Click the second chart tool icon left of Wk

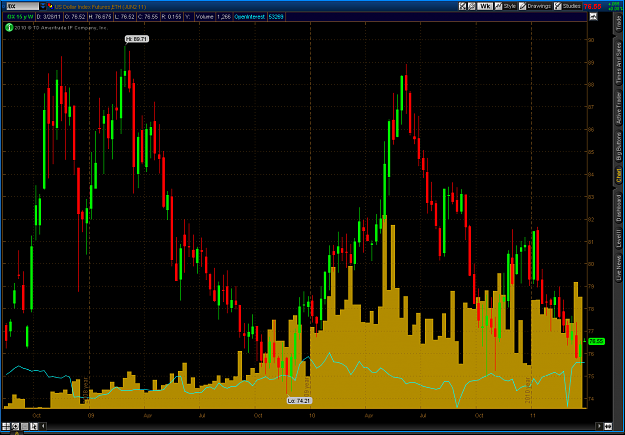(x=472, y=6)
